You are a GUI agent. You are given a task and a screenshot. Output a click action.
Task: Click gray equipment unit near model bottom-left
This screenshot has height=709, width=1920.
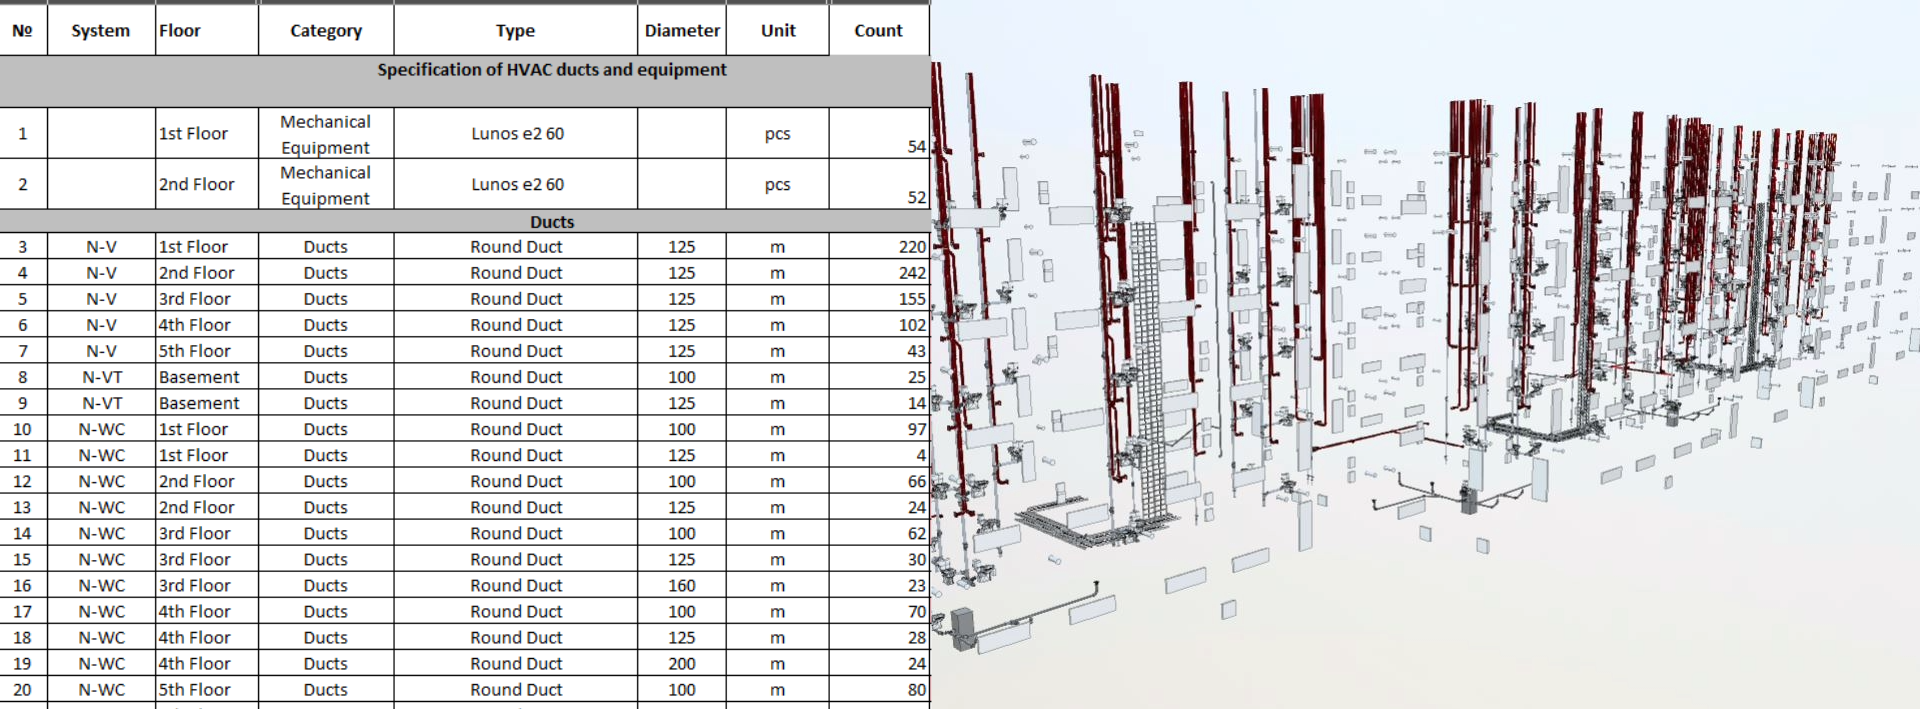point(962,629)
